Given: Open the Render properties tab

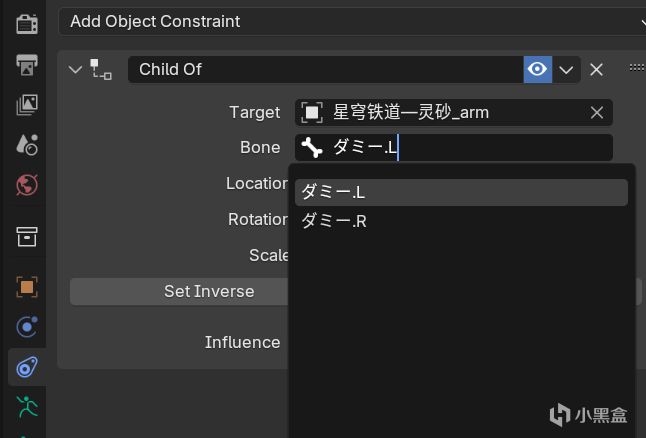Looking at the screenshot, I should tap(26, 24).
